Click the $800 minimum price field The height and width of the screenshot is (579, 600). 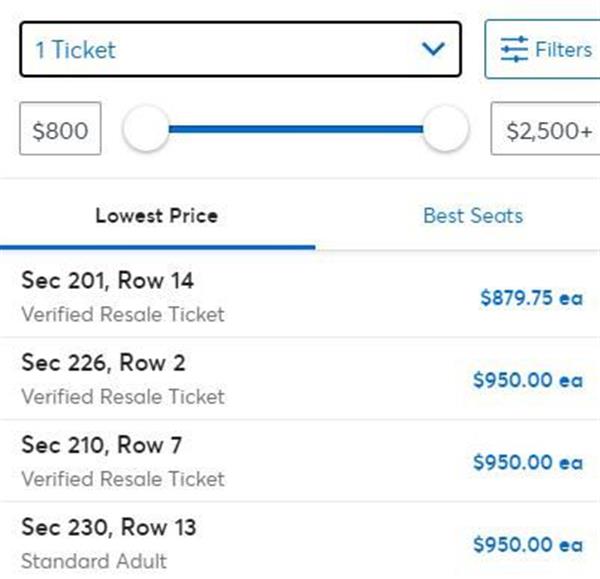pos(60,129)
